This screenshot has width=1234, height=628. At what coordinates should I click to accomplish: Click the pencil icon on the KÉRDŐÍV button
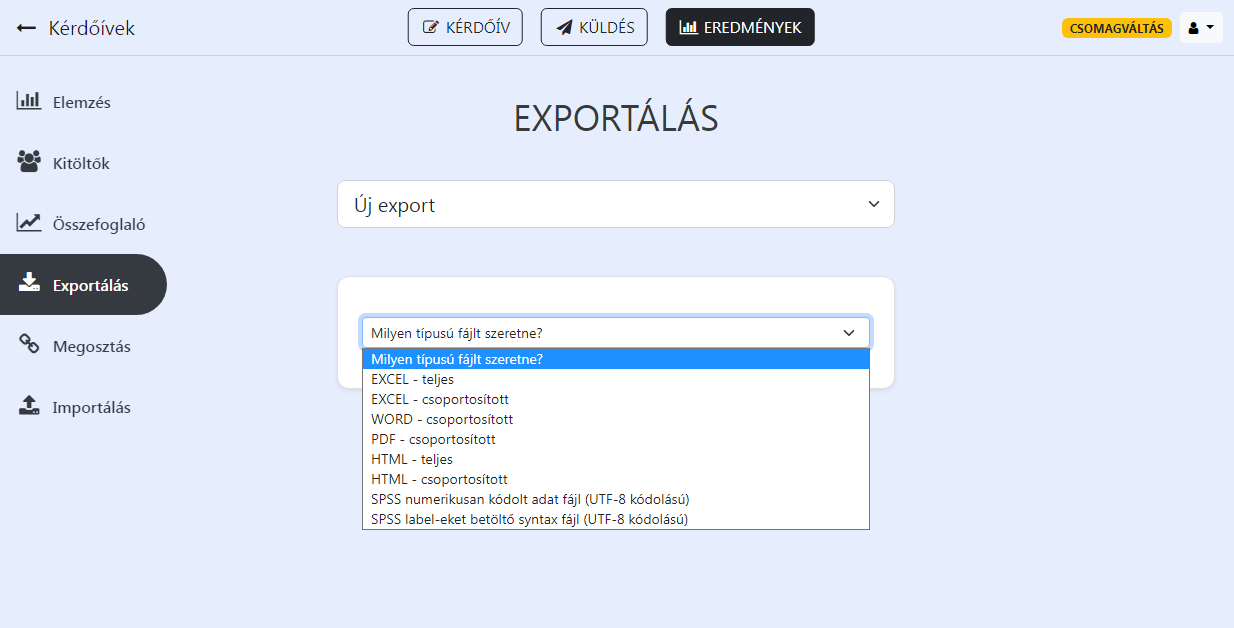pyautogui.click(x=431, y=28)
